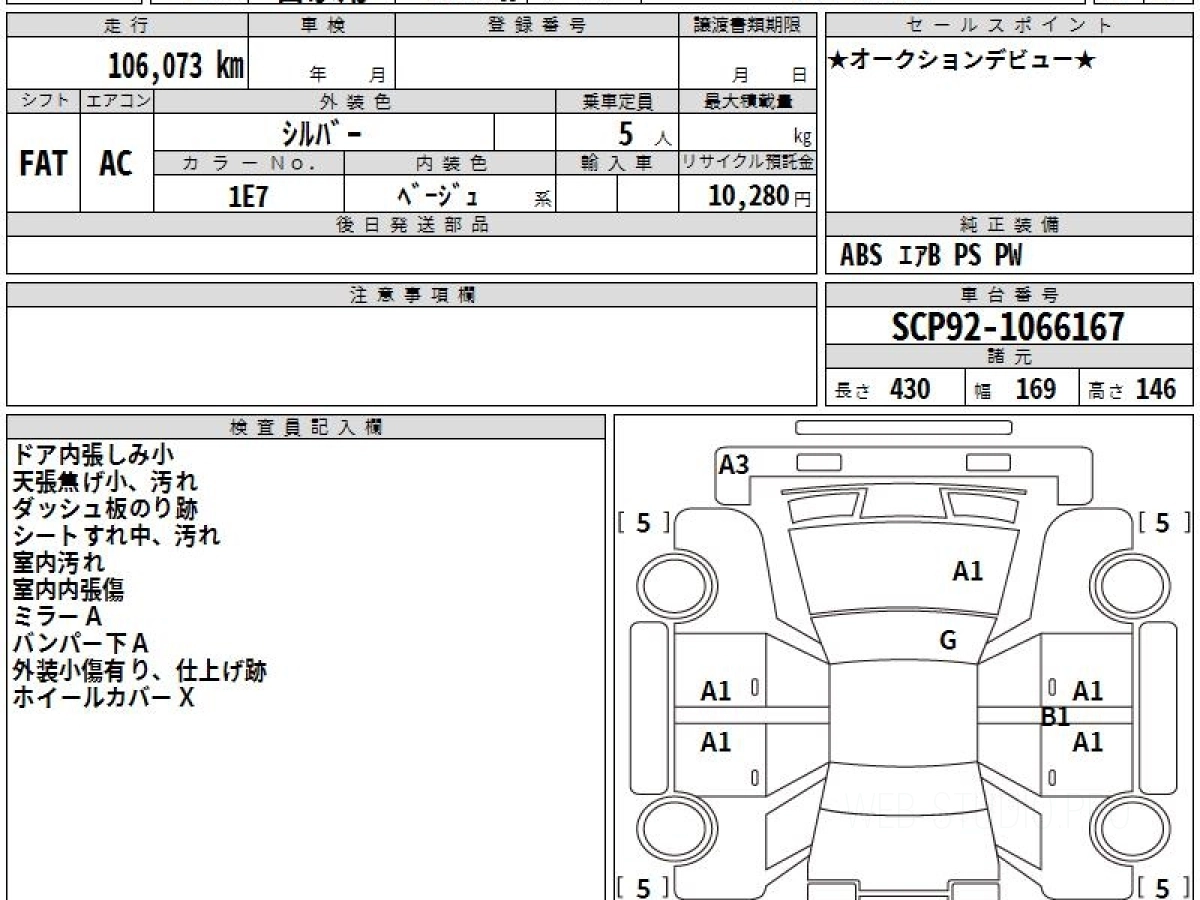The height and width of the screenshot is (900, 1200).
Task: Click the カラーNo. header
Action: [249, 163]
